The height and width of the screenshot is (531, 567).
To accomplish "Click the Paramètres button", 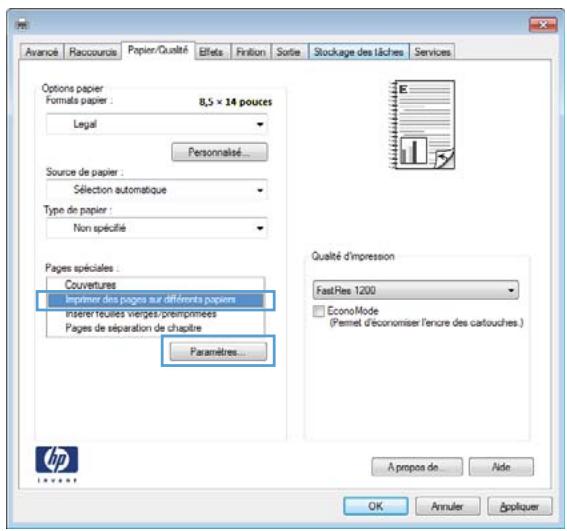I will [218, 352].
